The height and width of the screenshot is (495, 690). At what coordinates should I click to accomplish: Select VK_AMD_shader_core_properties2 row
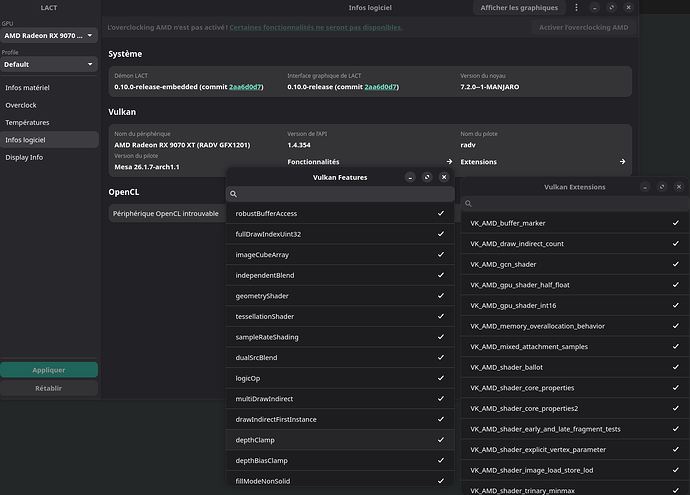(x=575, y=408)
